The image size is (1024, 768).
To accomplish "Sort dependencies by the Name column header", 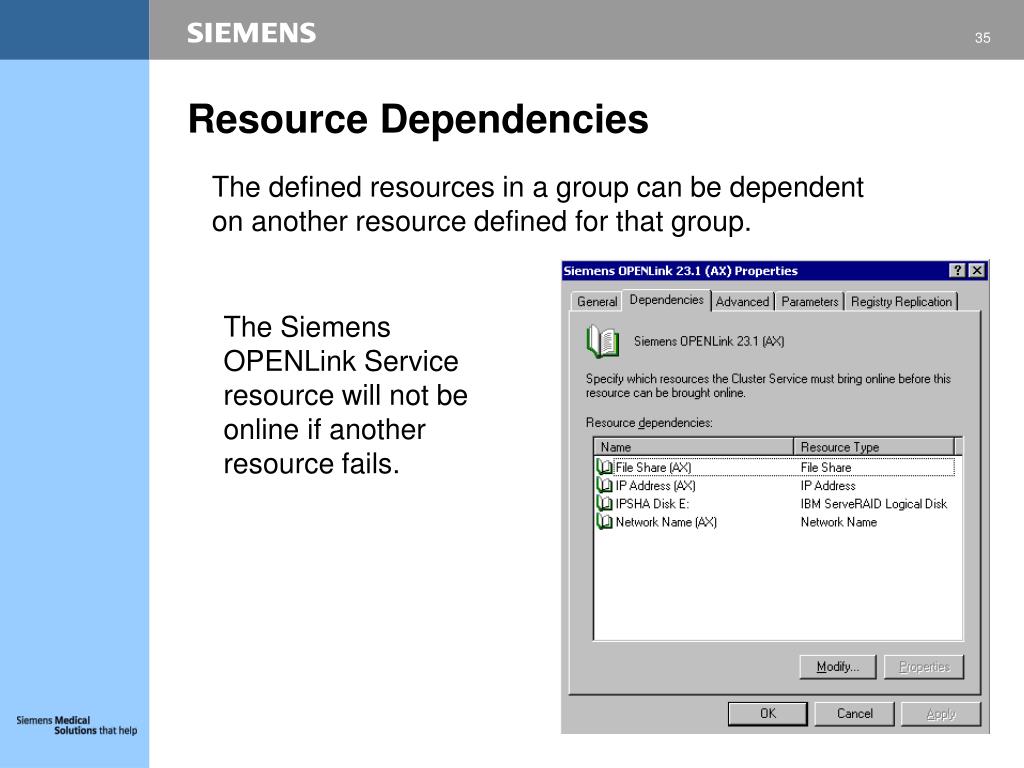I will pos(694,447).
